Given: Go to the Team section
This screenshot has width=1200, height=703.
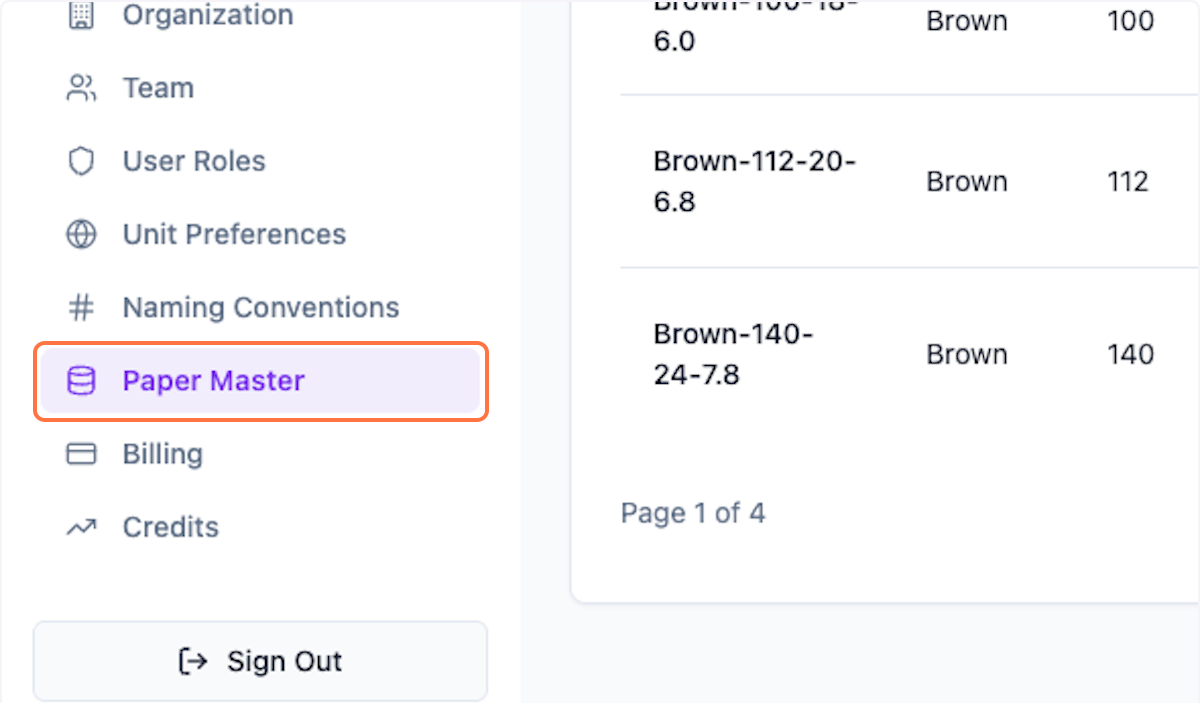Looking at the screenshot, I should (x=158, y=88).
